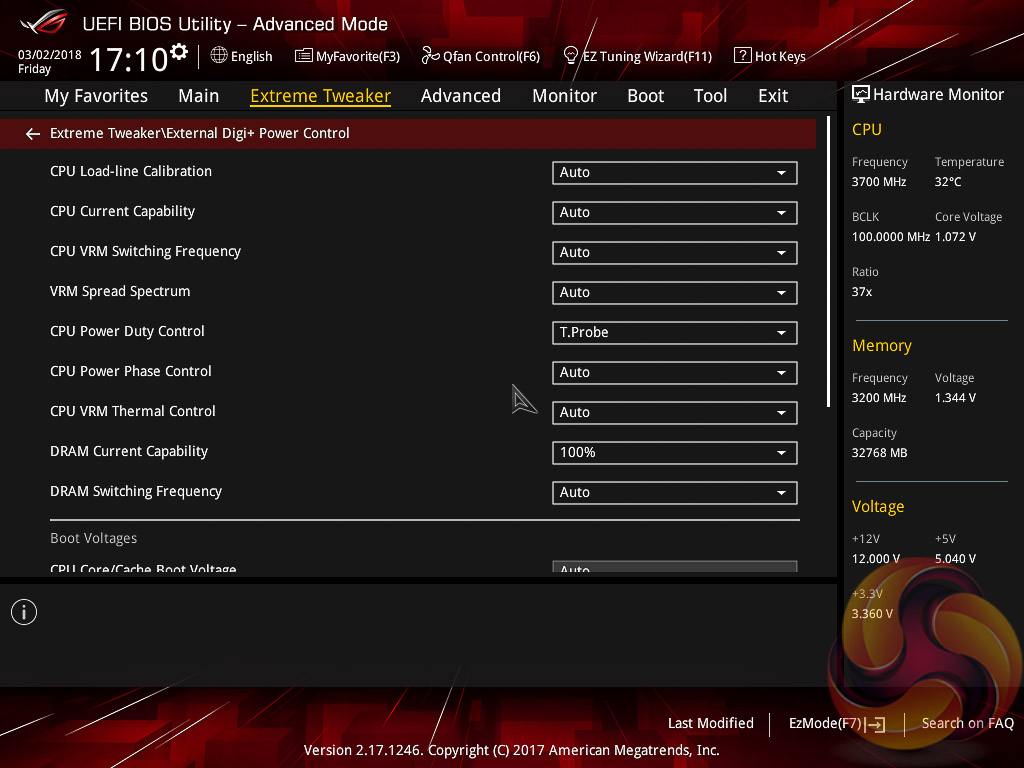
Task: Click BCLK value 100.0000 MHz
Action: (x=891, y=237)
